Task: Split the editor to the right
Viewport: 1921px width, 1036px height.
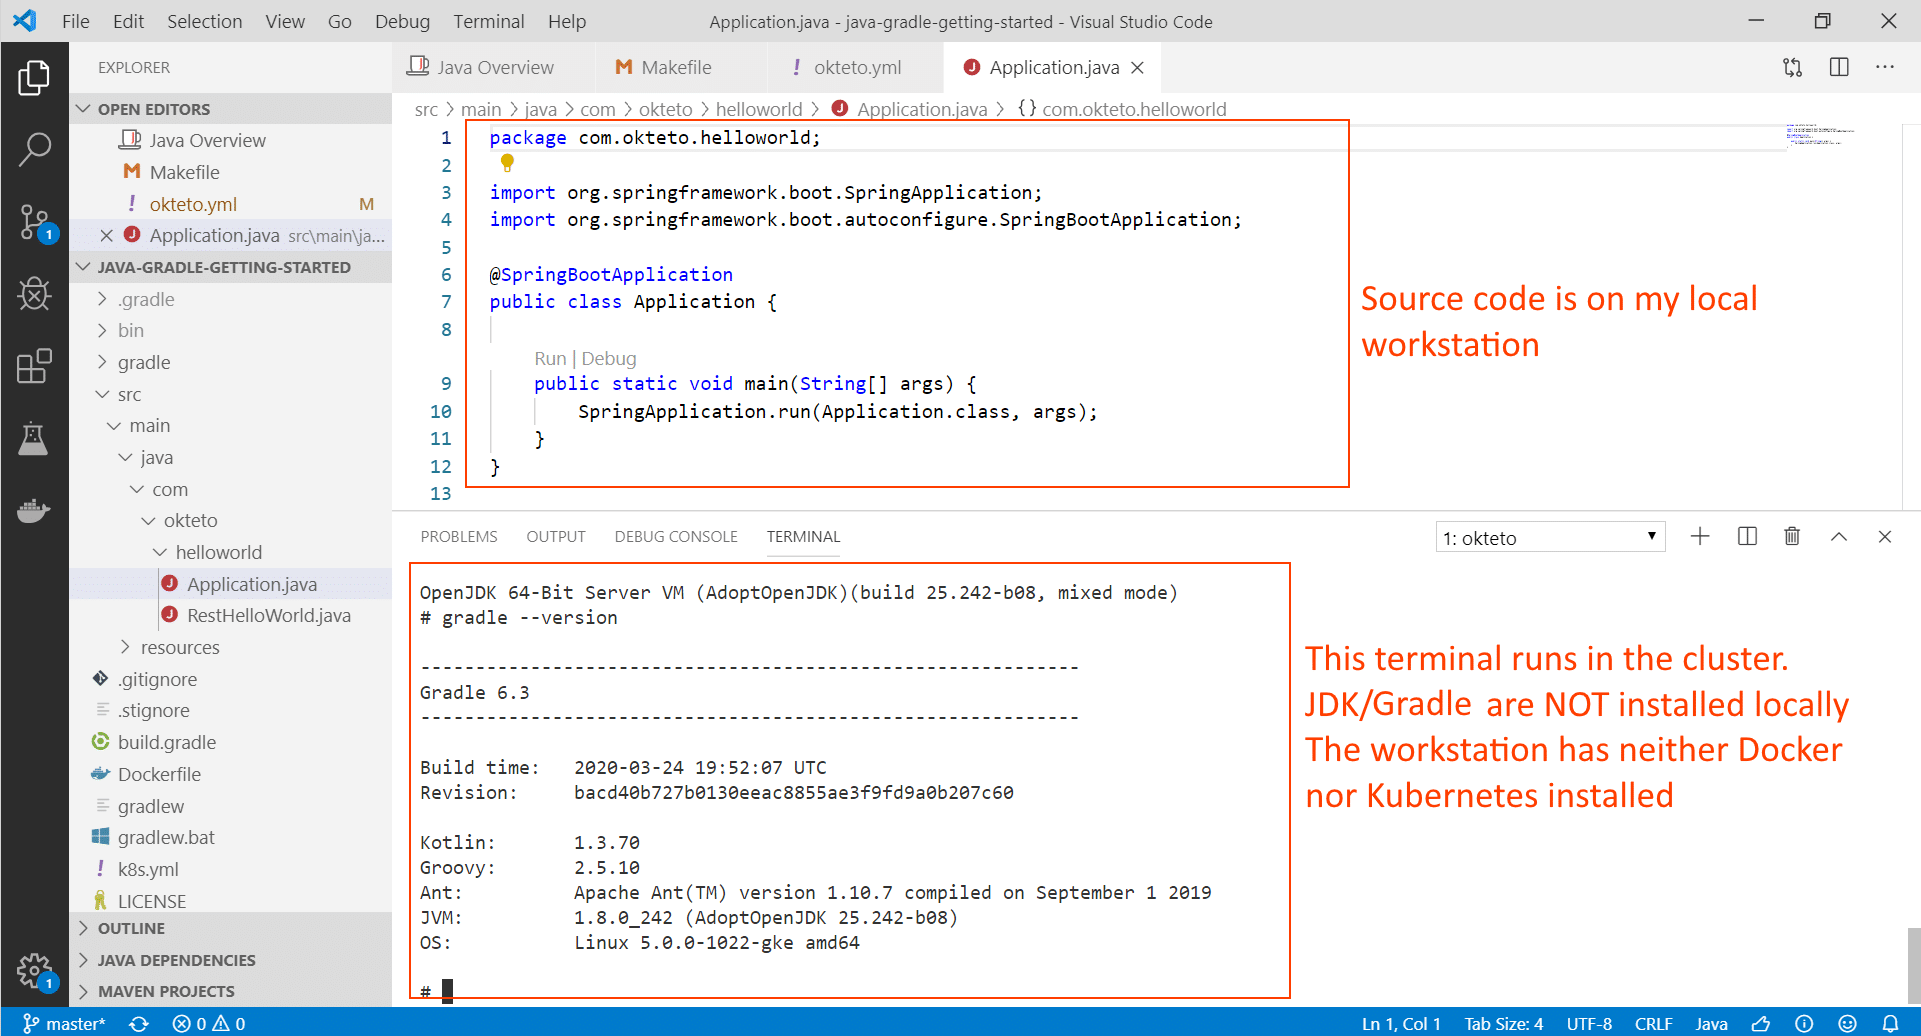Action: 1839,67
